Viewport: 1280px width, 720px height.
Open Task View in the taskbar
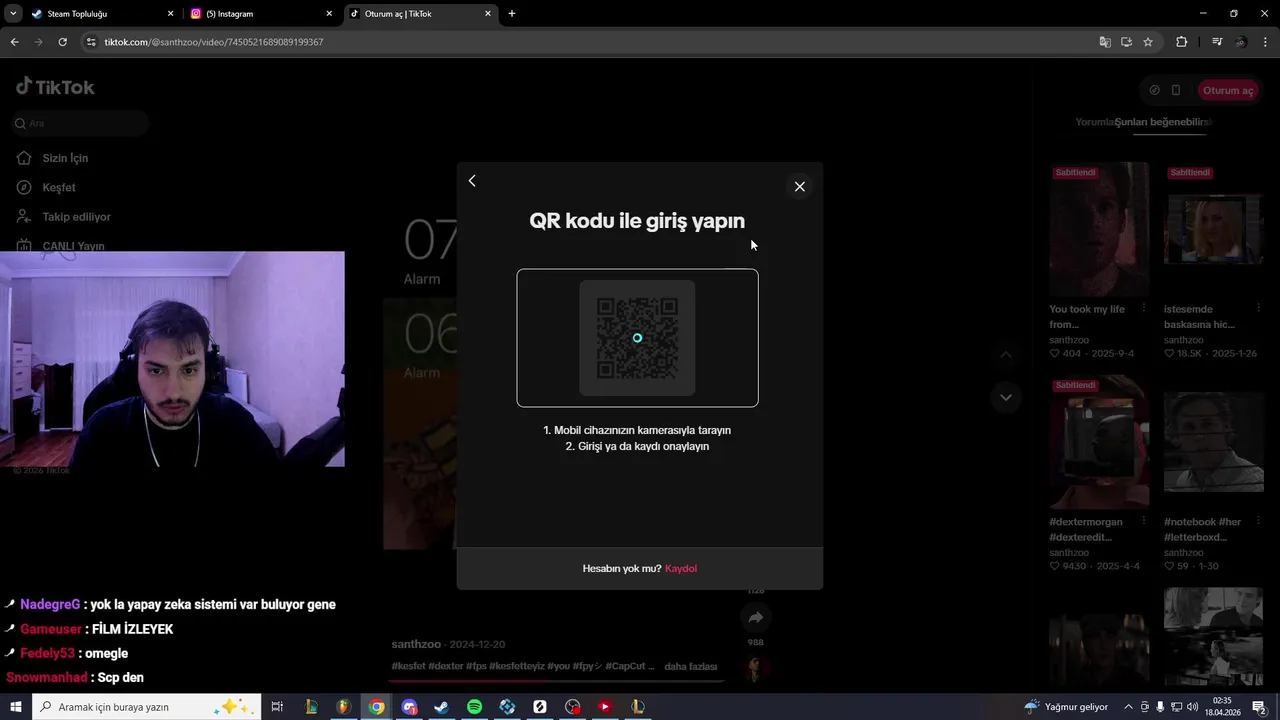277,707
